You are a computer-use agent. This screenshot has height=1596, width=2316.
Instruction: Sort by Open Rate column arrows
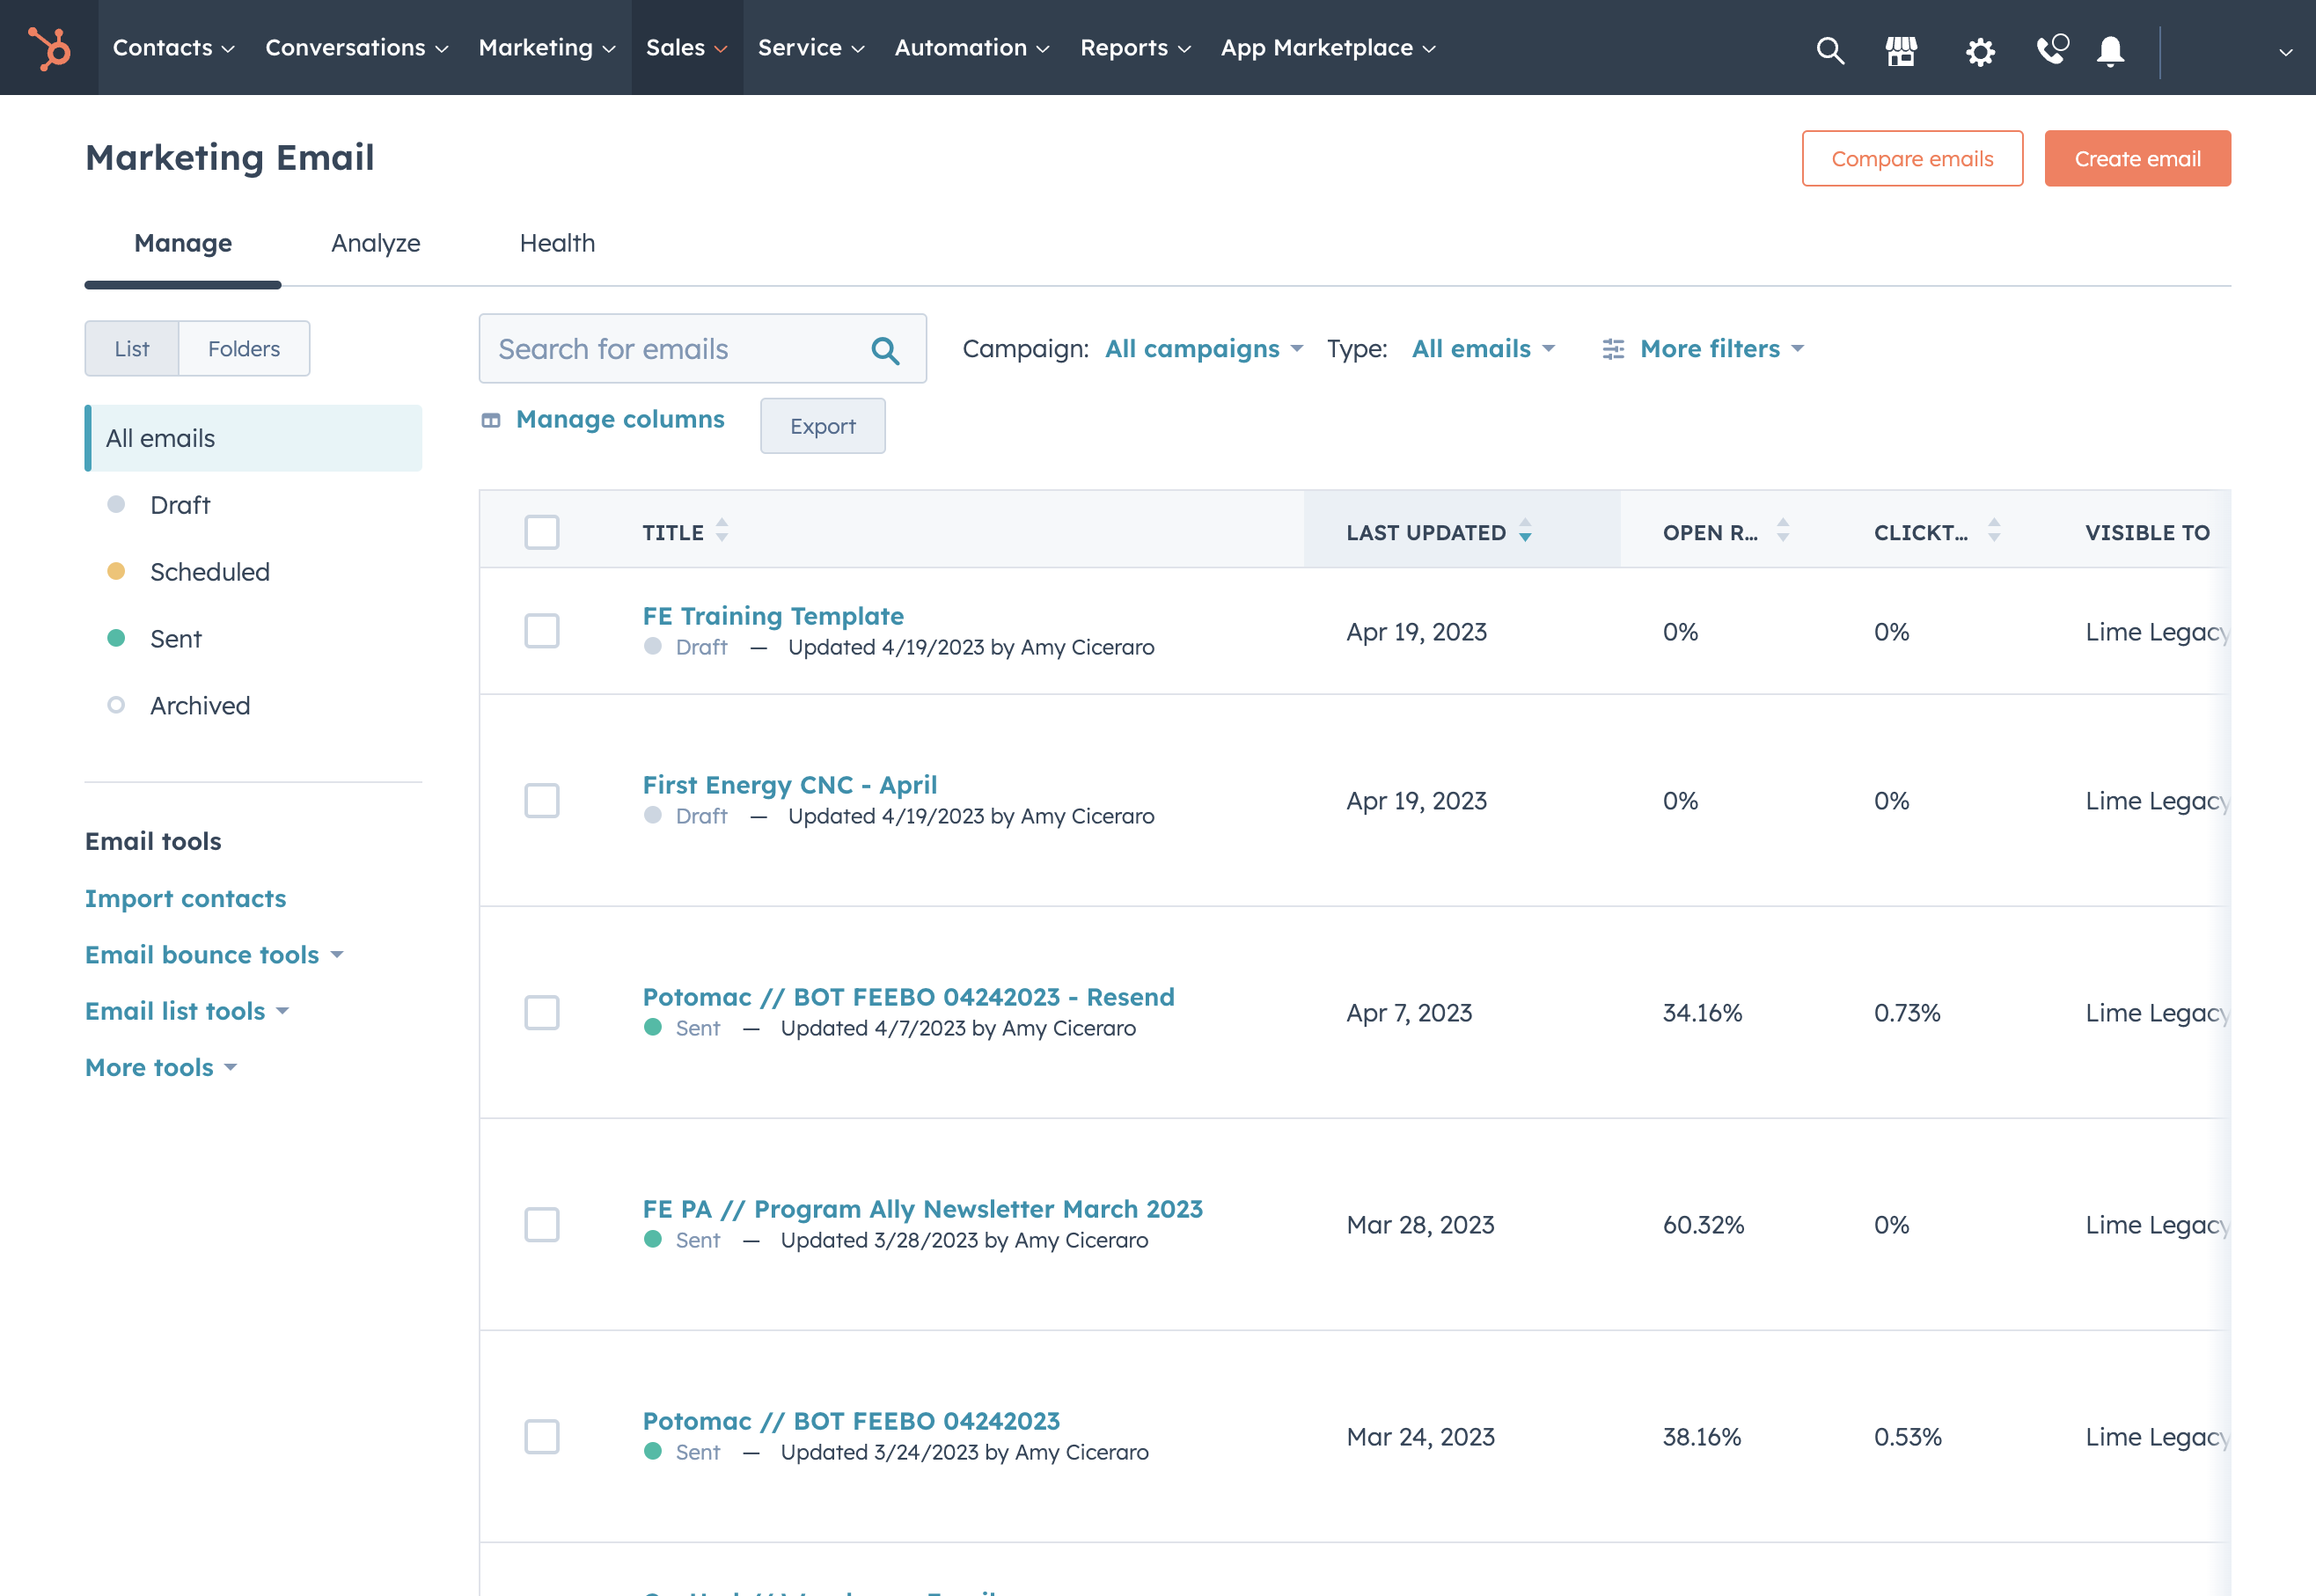[1783, 530]
